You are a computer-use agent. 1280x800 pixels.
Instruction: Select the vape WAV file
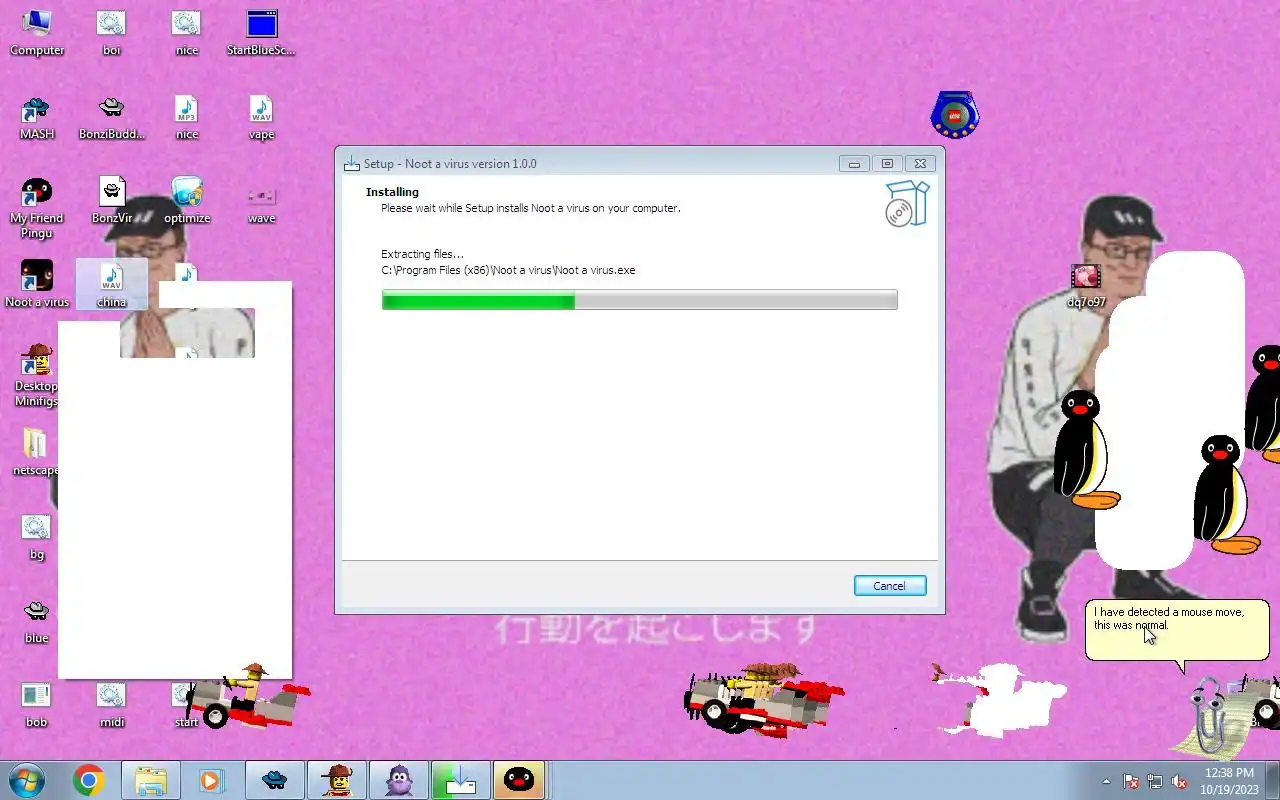[x=261, y=117]
